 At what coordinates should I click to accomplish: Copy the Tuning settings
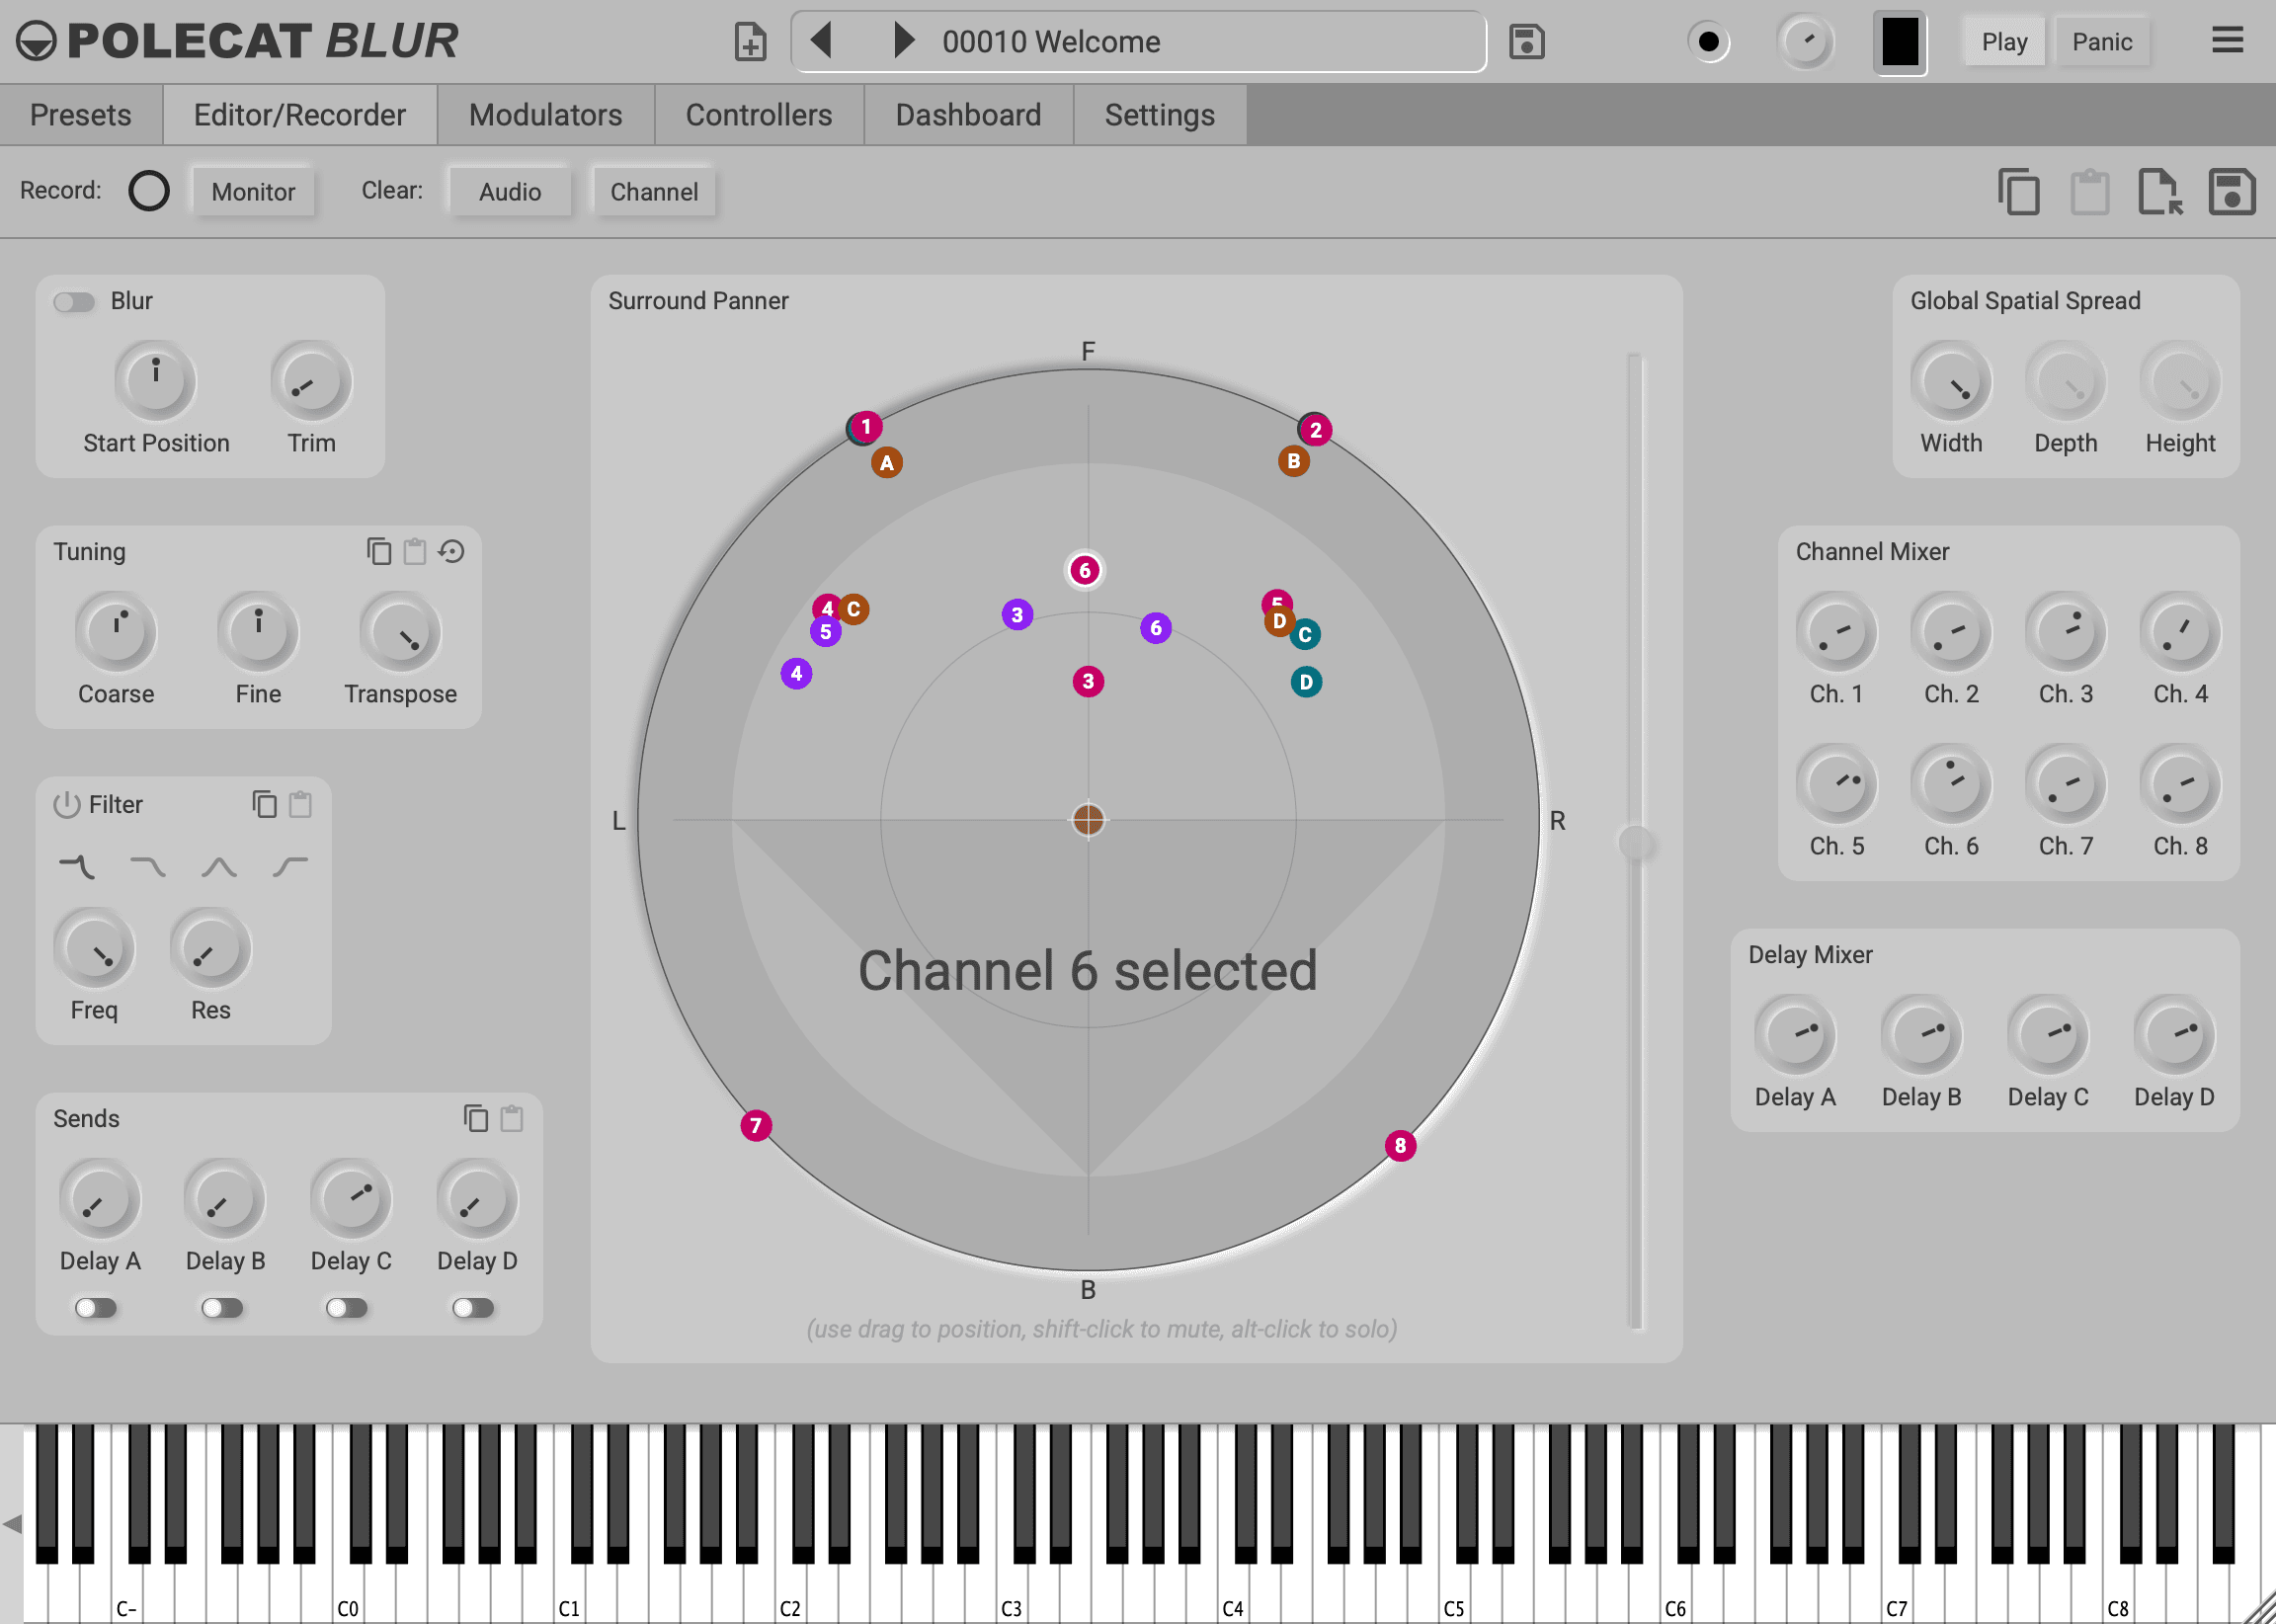point(378,551)
